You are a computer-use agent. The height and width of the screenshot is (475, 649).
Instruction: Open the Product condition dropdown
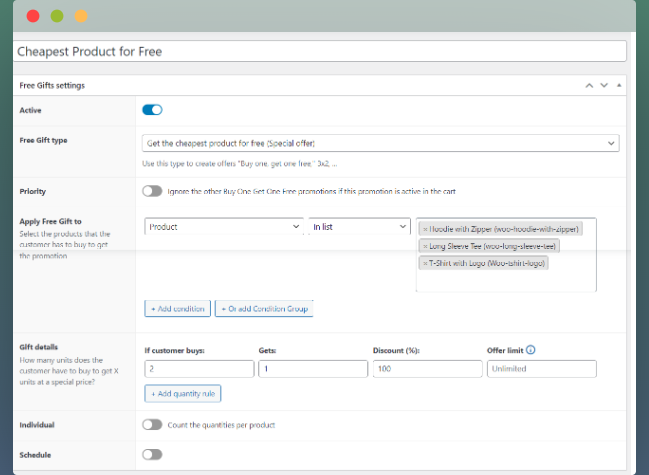pyautogui.click(x=224, y=227)
